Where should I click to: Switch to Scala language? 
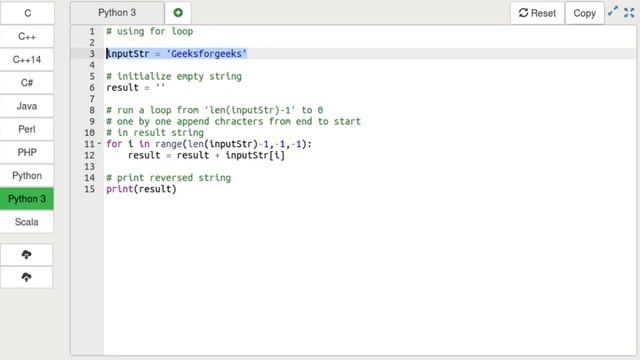pyautogui.click(x=27, y=222)
